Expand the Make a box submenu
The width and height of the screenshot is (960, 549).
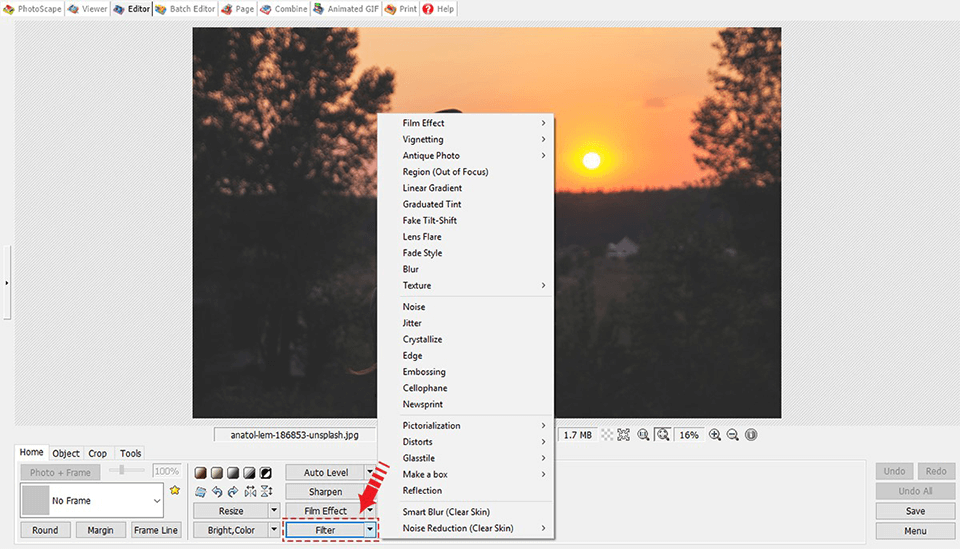[x=466, y=474]
